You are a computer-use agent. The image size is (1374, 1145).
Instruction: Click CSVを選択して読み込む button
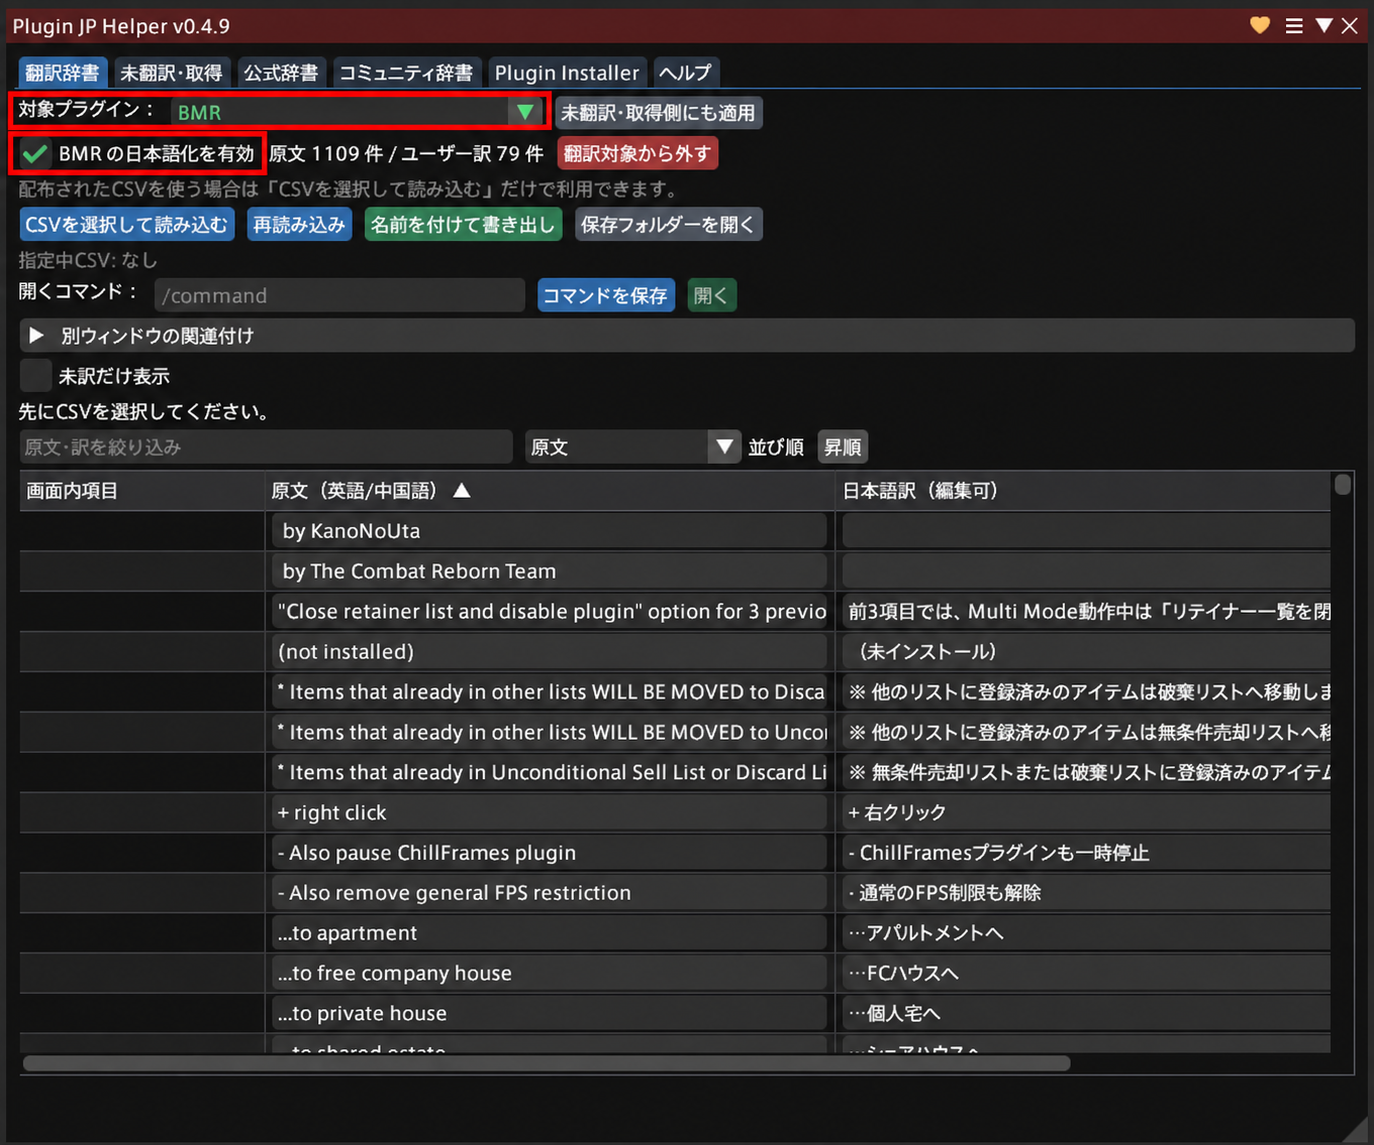(127, 224)
